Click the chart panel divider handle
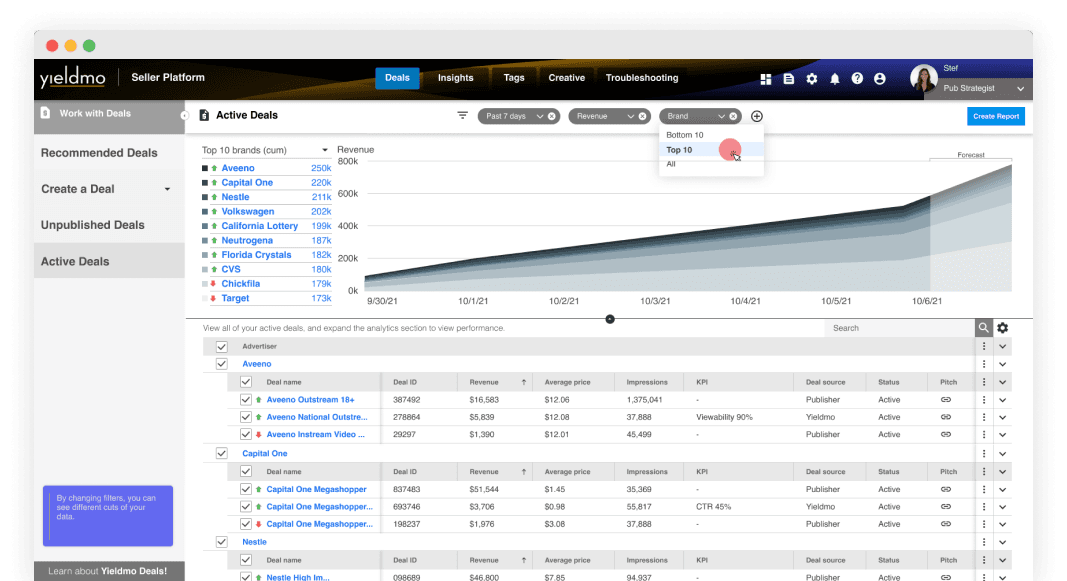Screen dimensions: 1067x581 point(610,319)
